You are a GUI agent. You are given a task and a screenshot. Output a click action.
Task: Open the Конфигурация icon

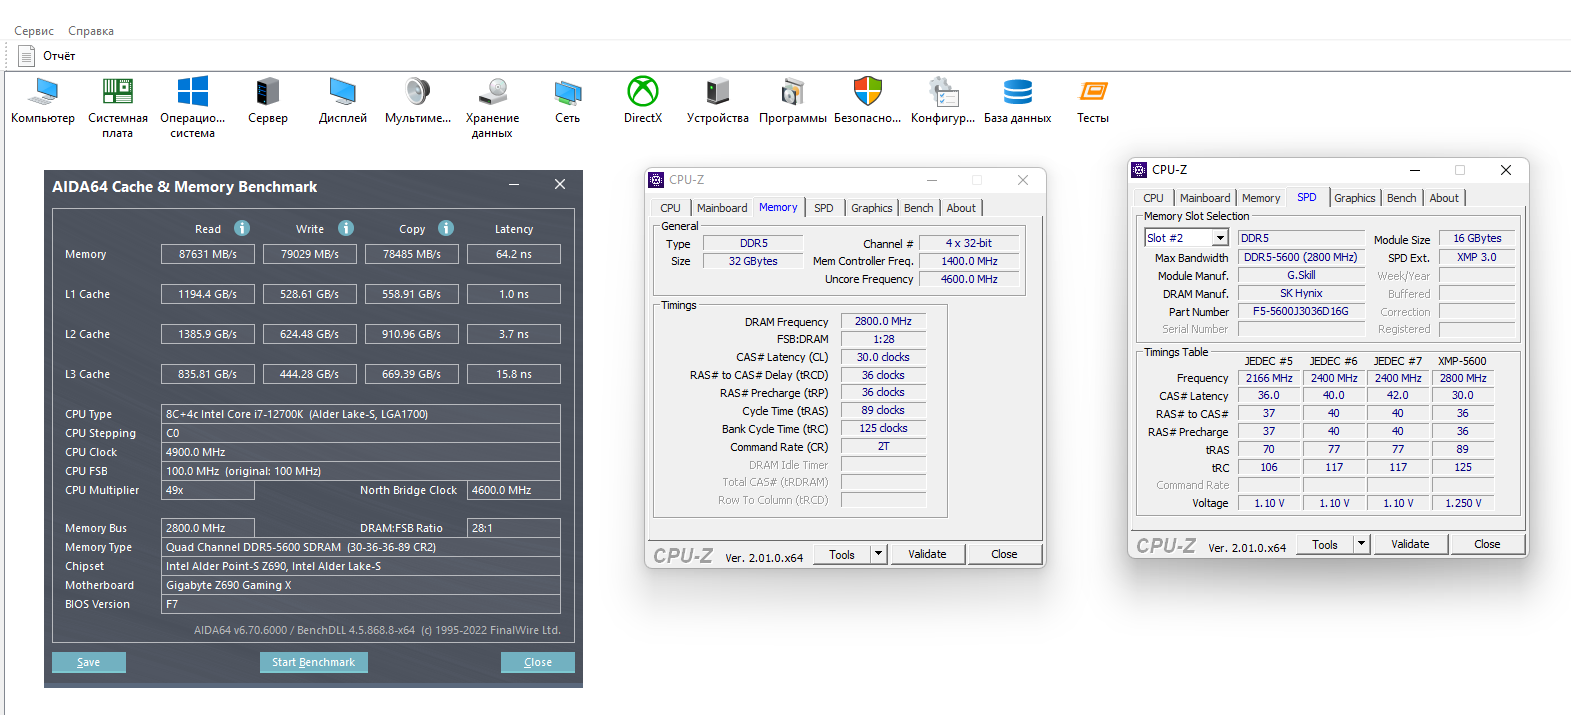click(943, 92)
